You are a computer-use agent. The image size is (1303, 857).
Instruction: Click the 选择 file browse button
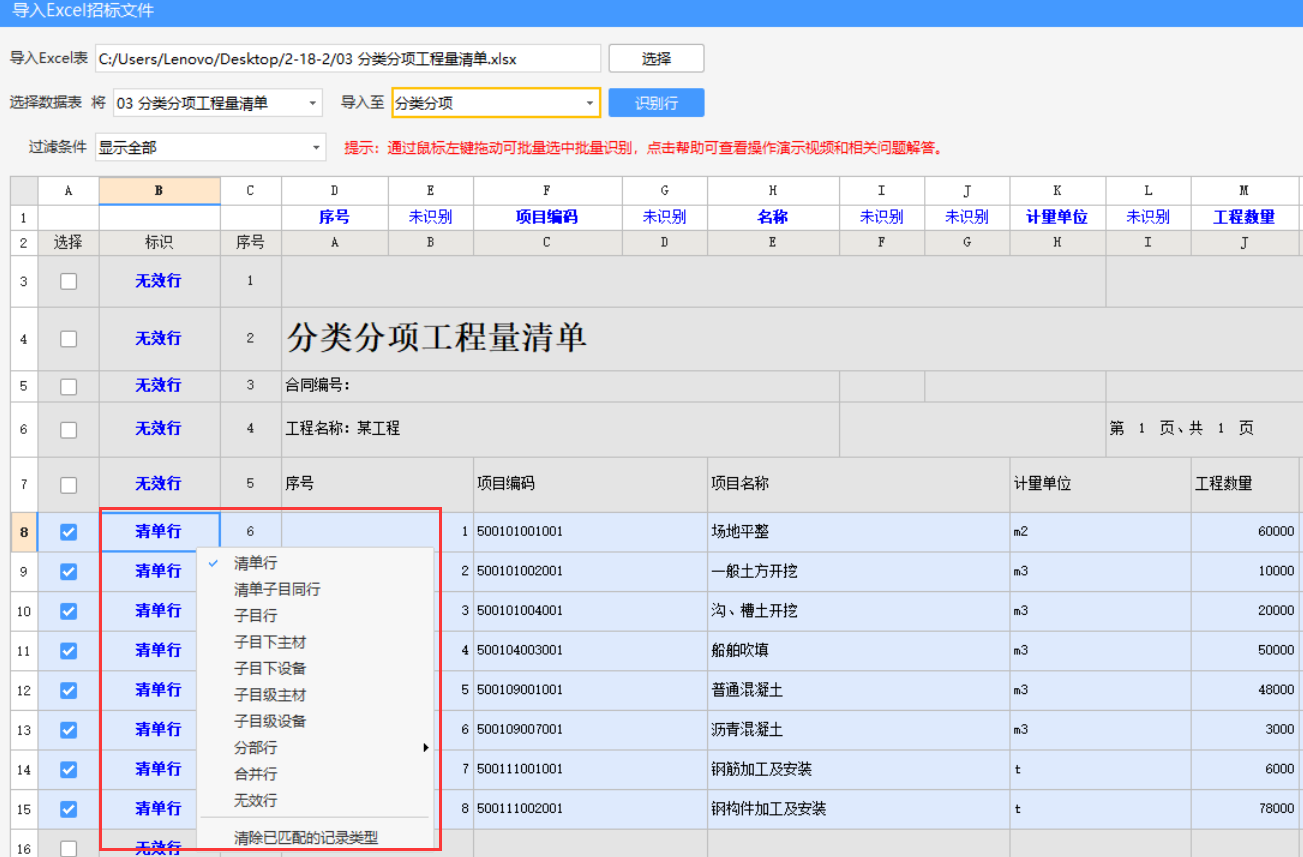656,59
